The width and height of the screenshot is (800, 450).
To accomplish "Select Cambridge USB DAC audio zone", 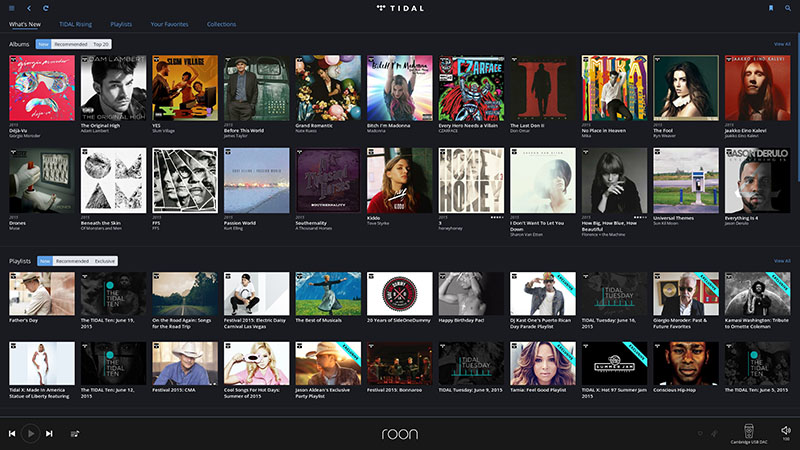I will (x=748, y=434).
